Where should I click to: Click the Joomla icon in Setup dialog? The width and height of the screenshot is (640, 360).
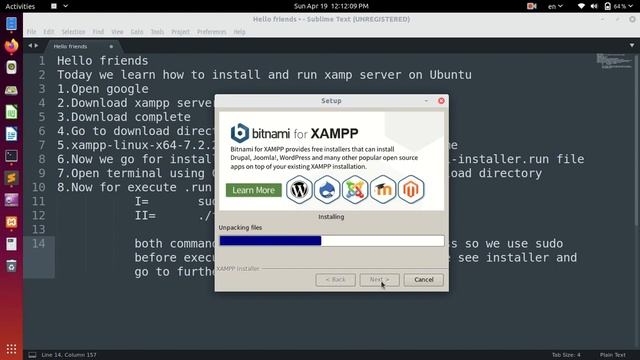pyautogui.click(x=355, y=189)
